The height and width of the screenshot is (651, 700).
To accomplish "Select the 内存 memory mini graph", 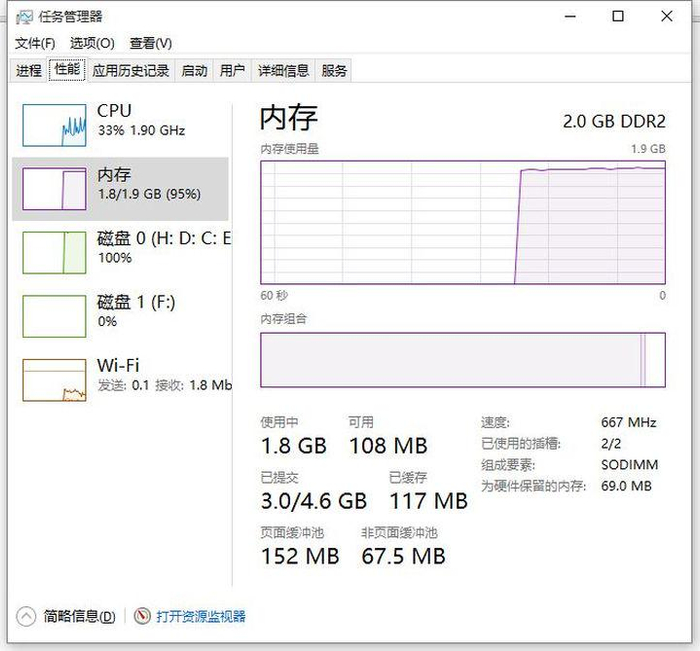I will (x=54, y=187).
